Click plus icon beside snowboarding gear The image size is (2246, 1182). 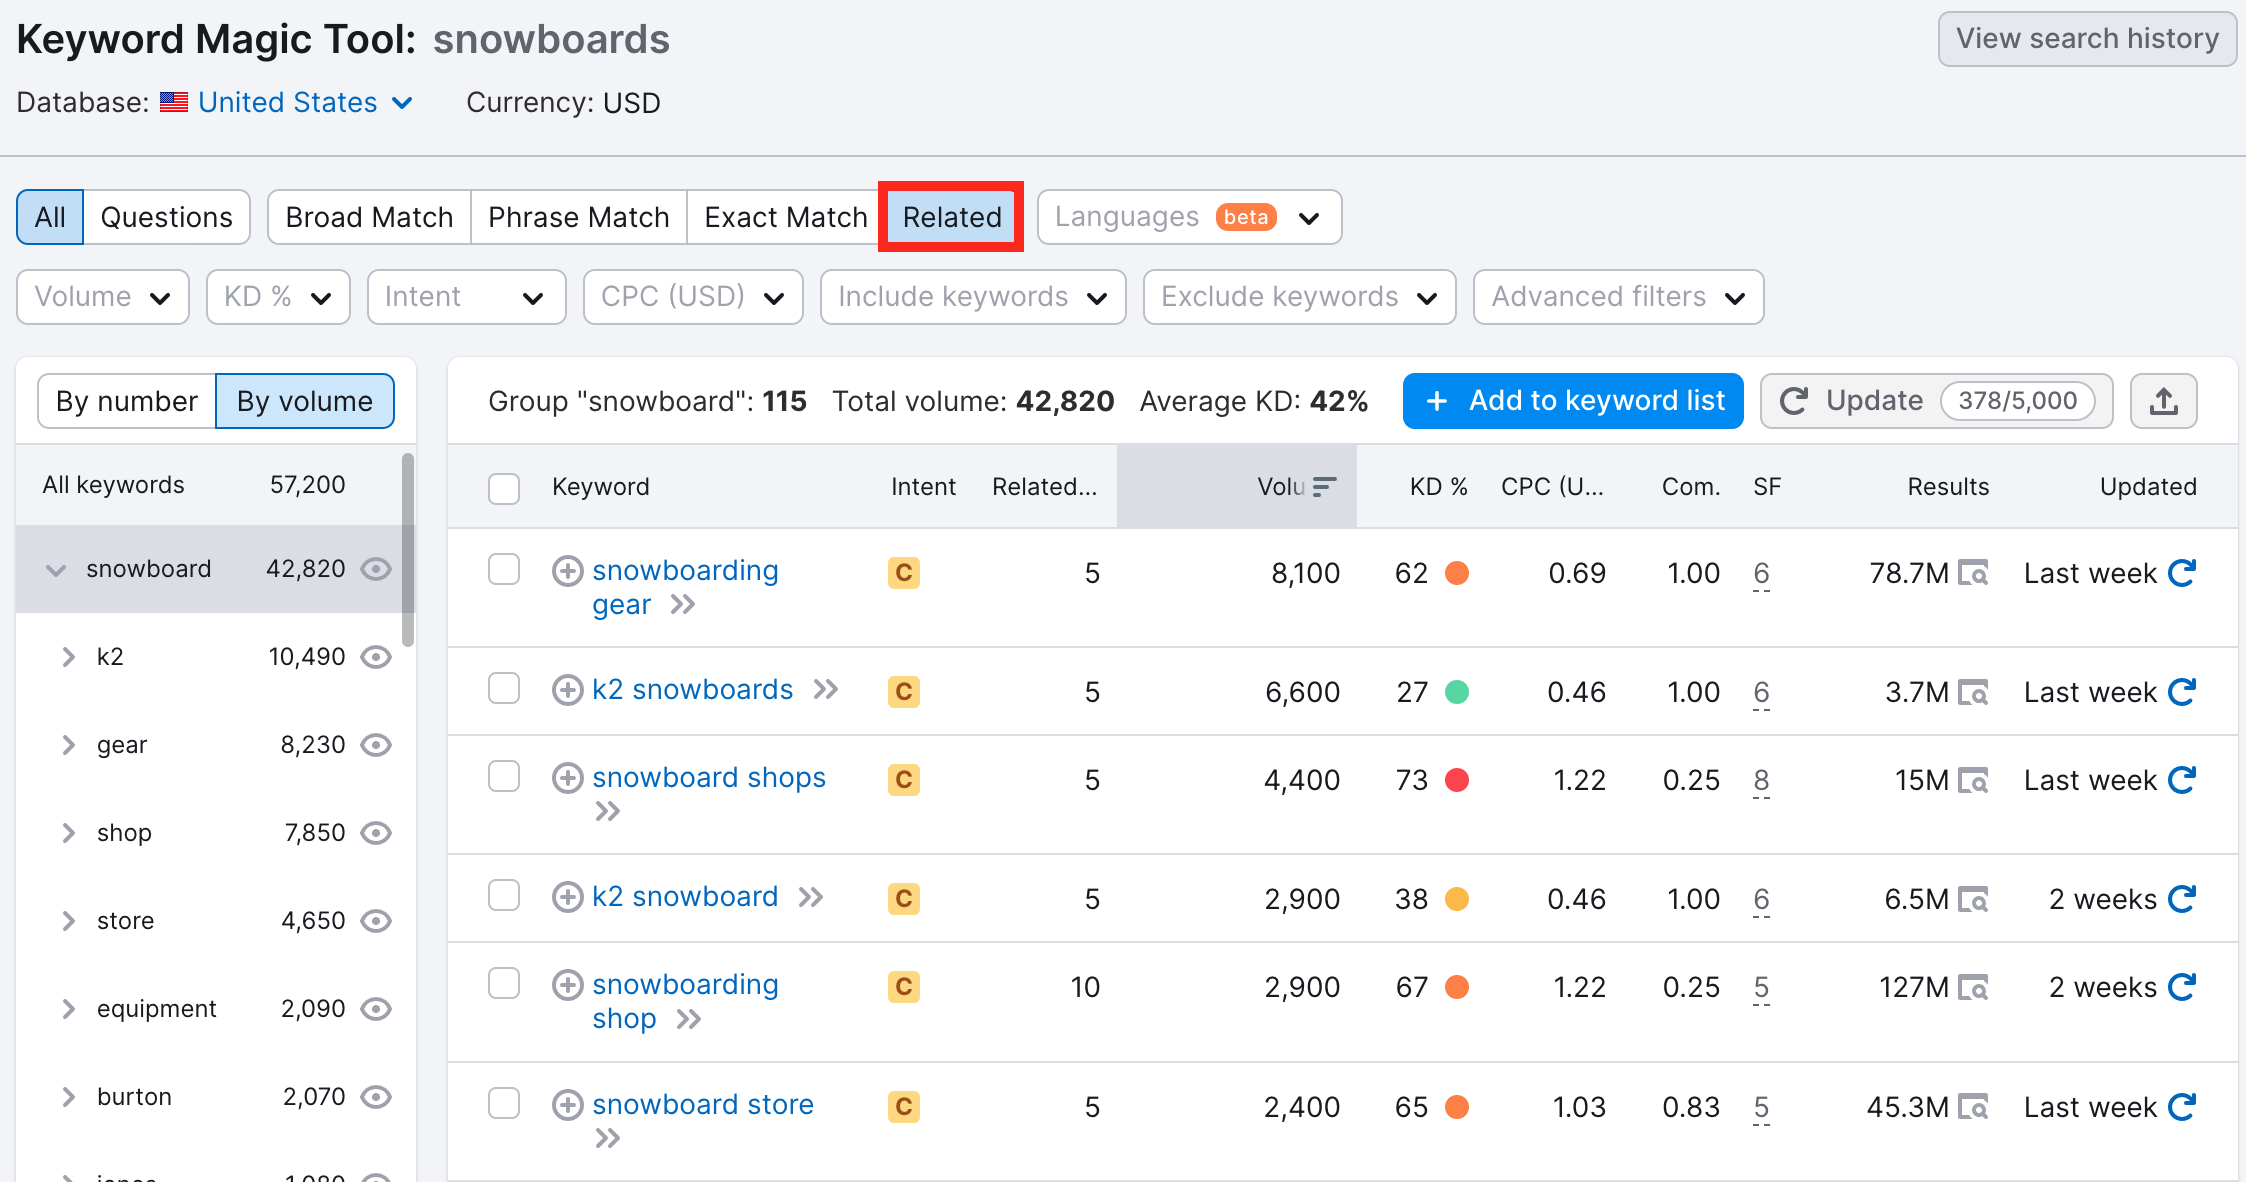pos(568,571)
